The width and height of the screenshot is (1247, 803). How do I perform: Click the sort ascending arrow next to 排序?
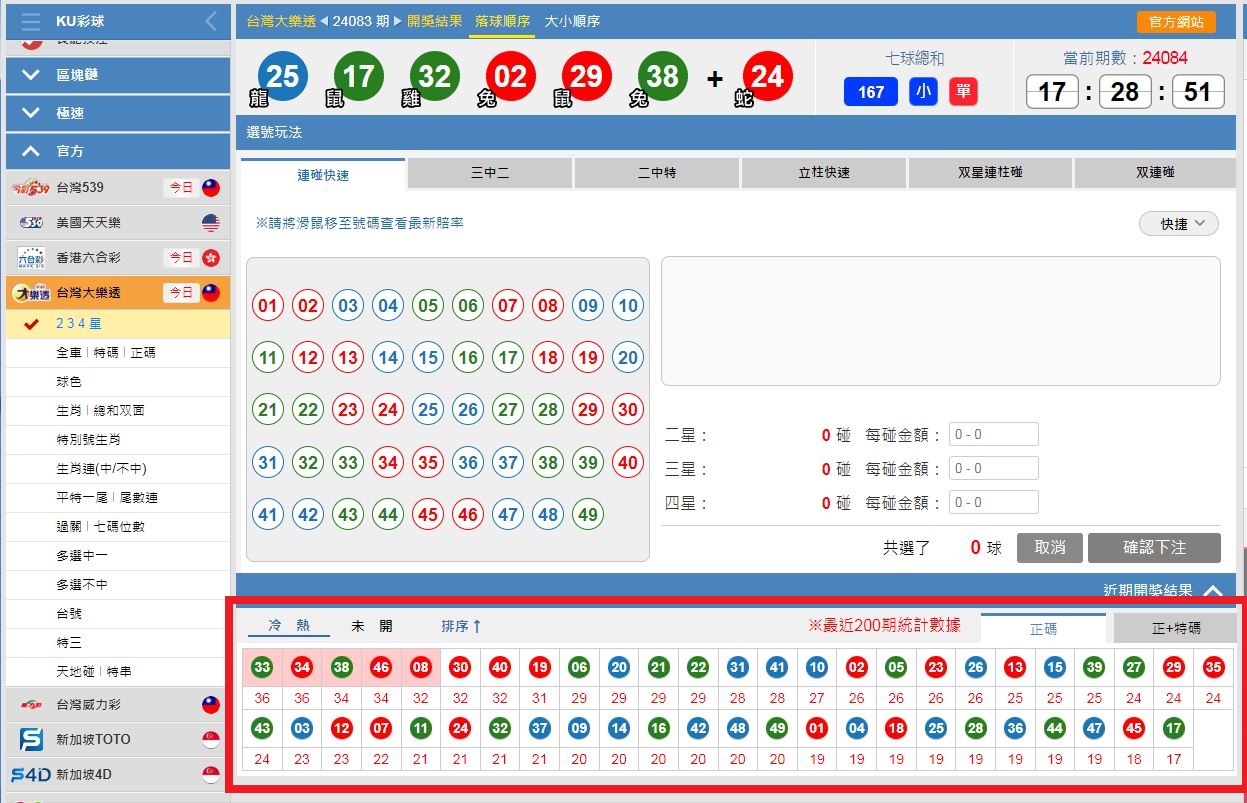(477, 626)
